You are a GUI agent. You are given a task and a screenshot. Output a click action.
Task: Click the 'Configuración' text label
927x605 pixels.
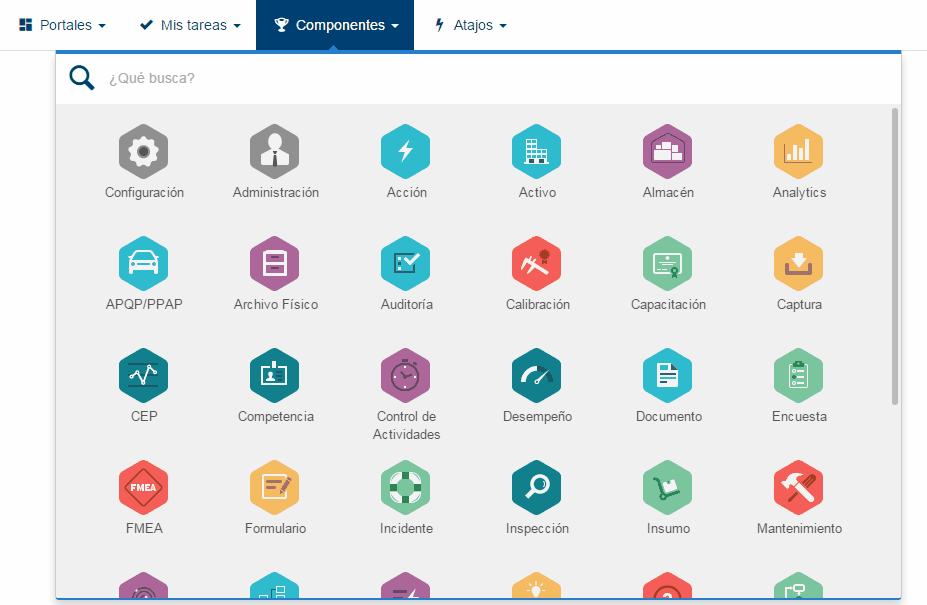click(144, 193)
